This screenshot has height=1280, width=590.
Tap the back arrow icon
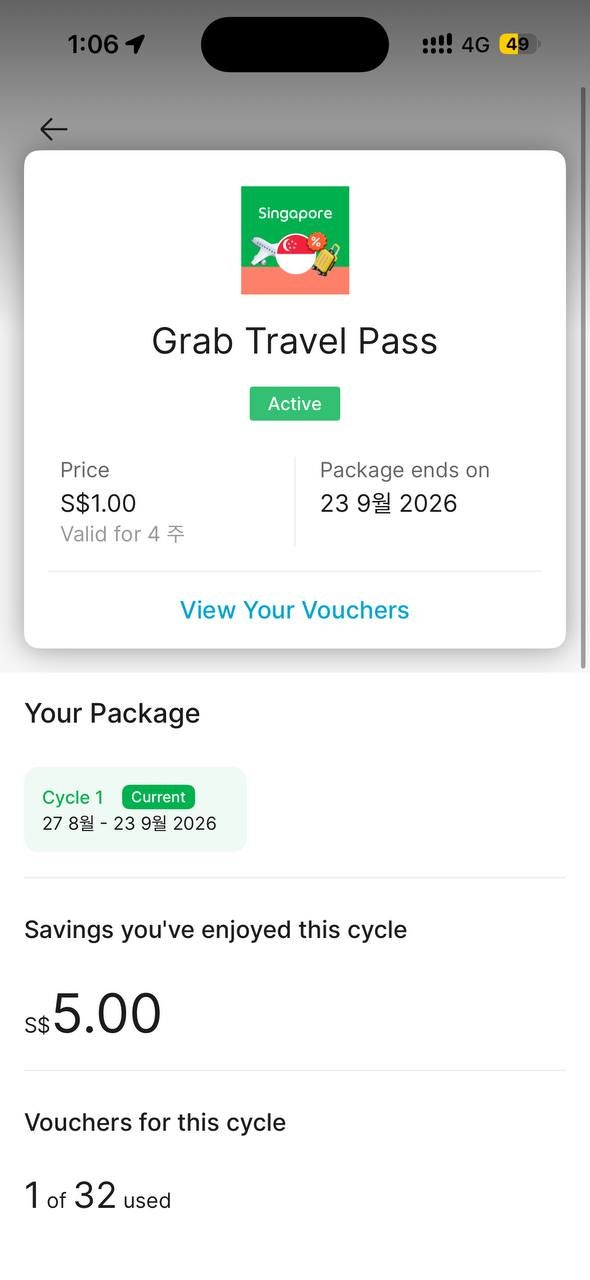54,129
